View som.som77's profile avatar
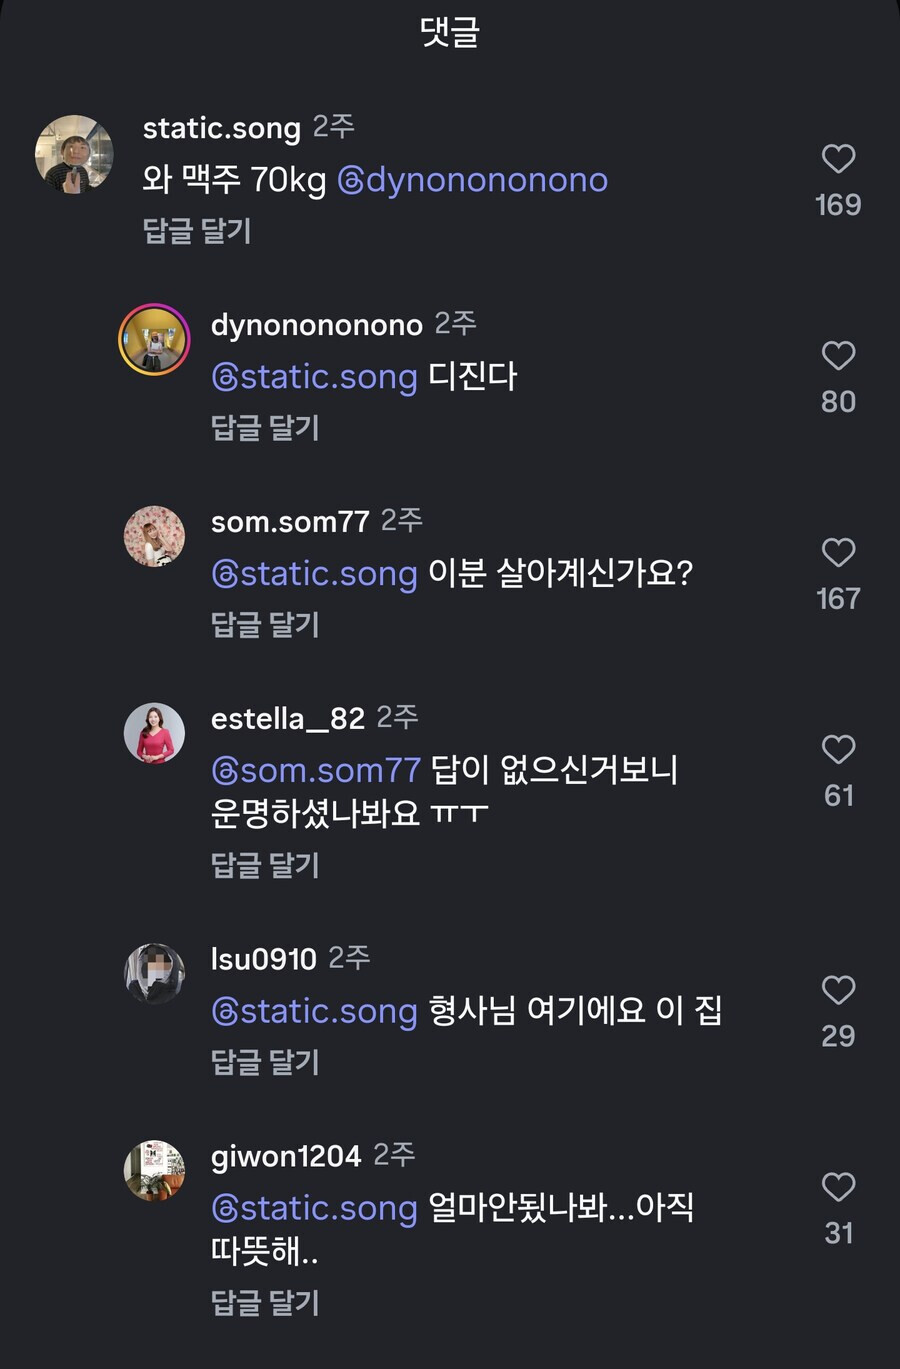 pos(154,536)
